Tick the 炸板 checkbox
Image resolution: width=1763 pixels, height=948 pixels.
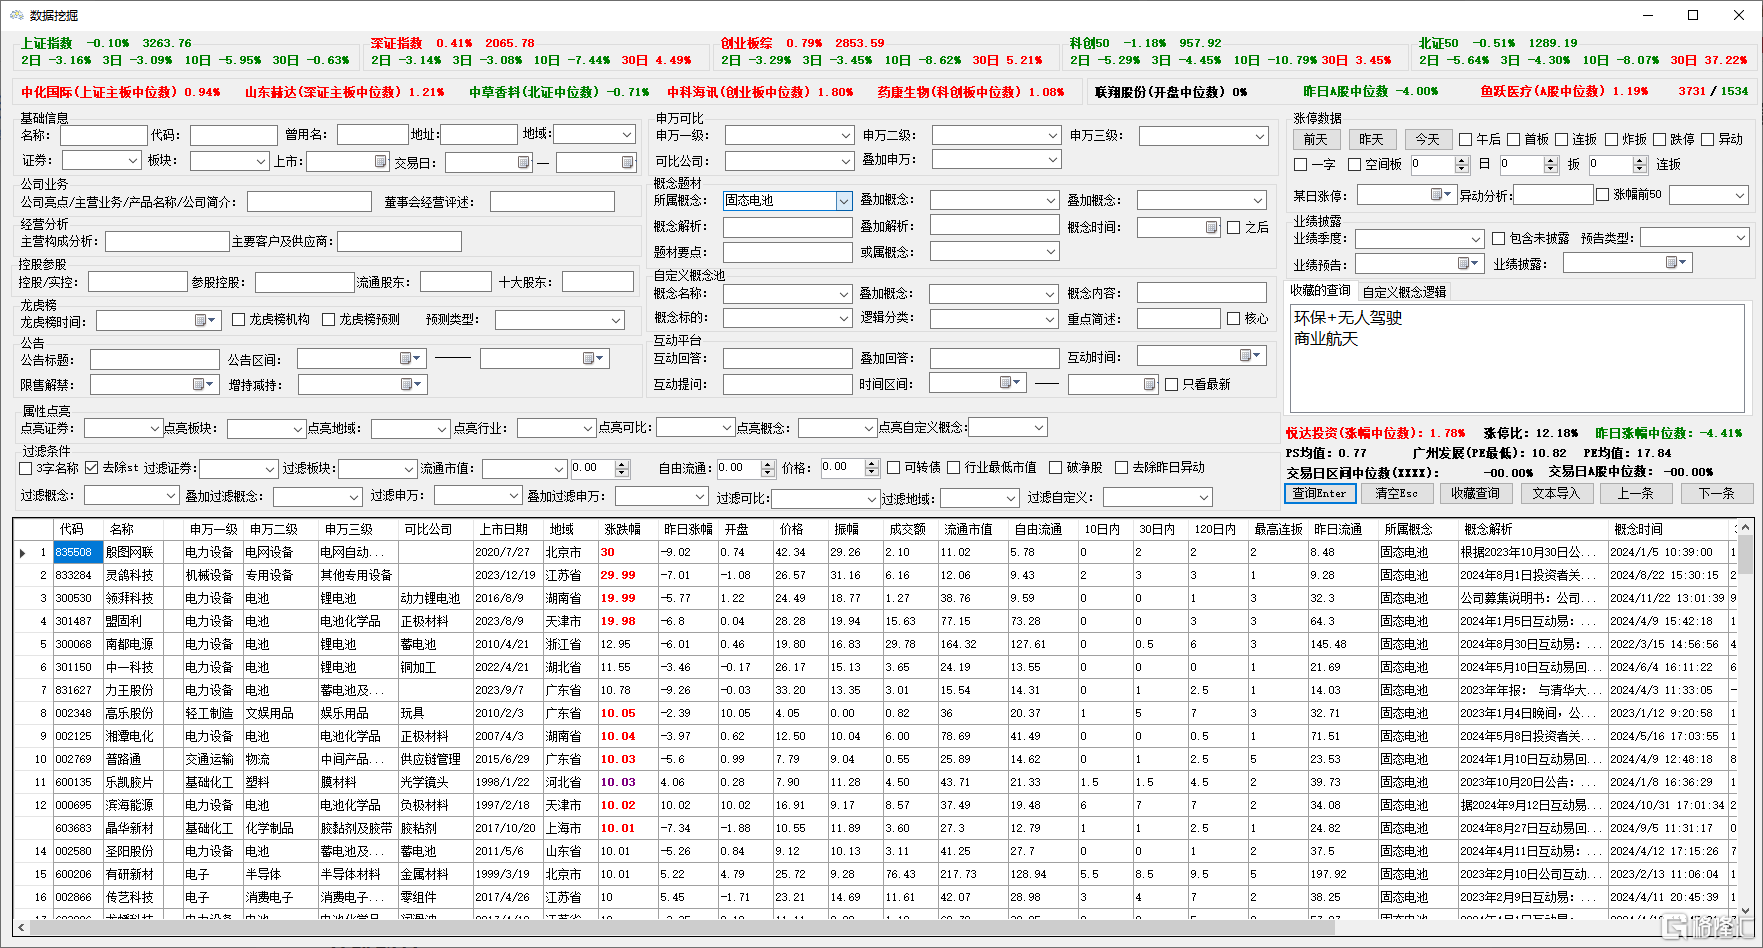coord(1611,140)
